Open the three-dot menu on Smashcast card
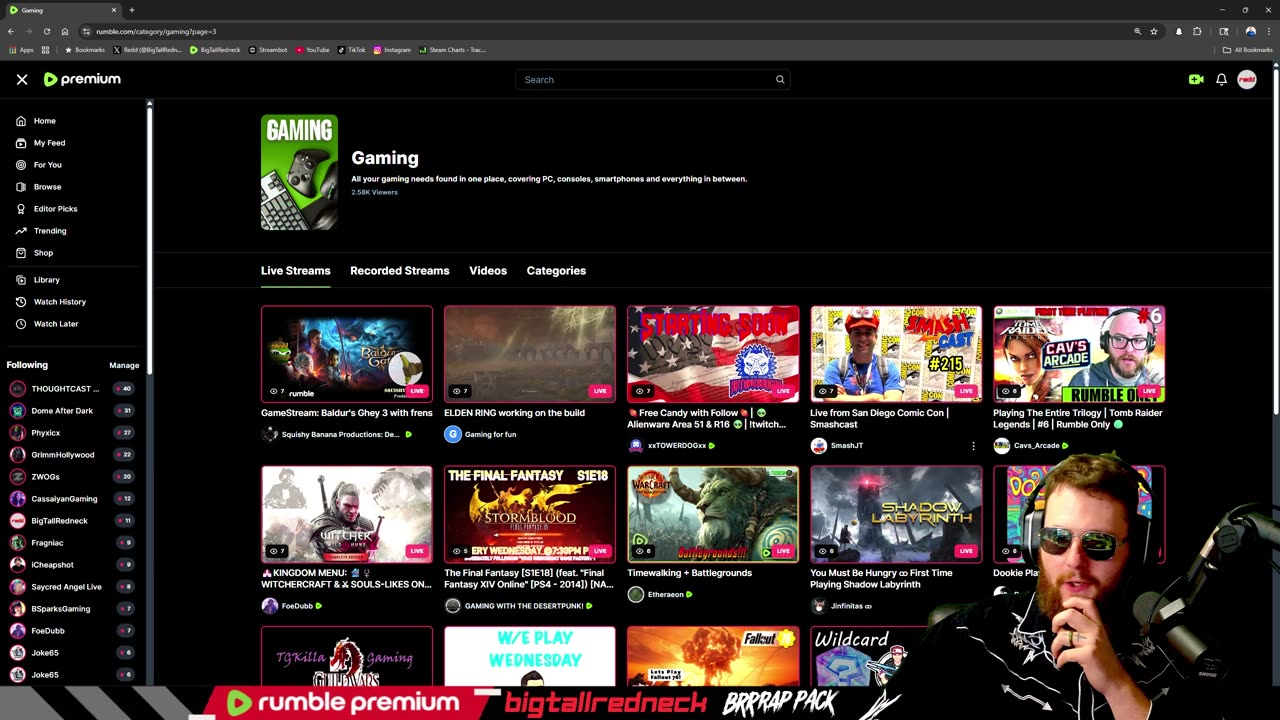Image resolution: width=1280 pixels, height=720 pixels. click(x=973, y=446)
